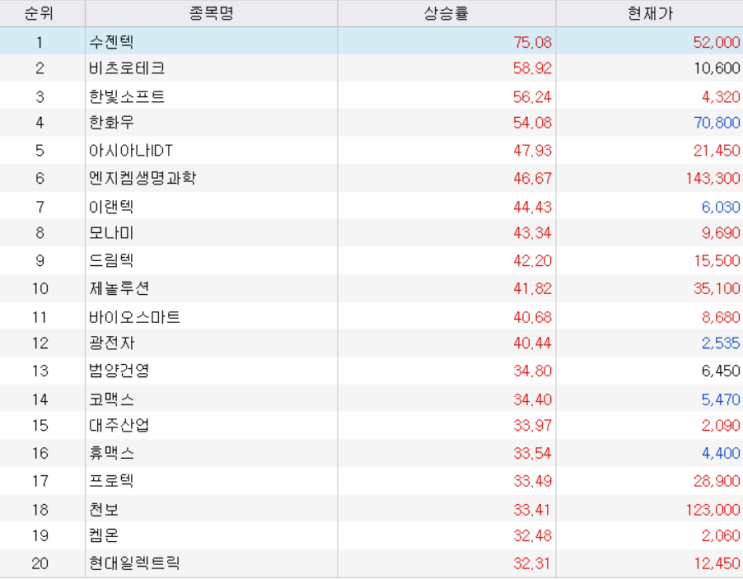Viewport: 743px width, 579px height.
Task: Click the 75.08 rise rate value
Action: [x=533, y=42]
